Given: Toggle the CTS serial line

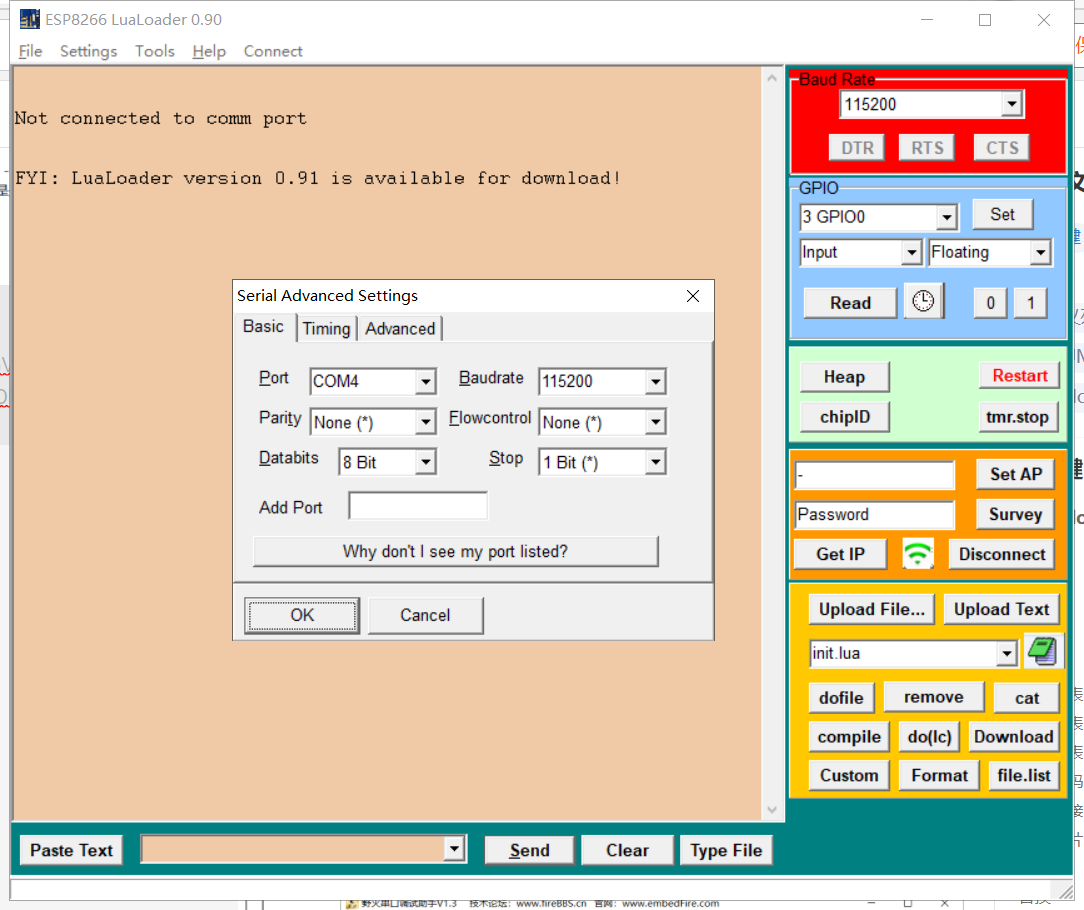Looking at the screenshot, I should click(x=1000, y=146).
